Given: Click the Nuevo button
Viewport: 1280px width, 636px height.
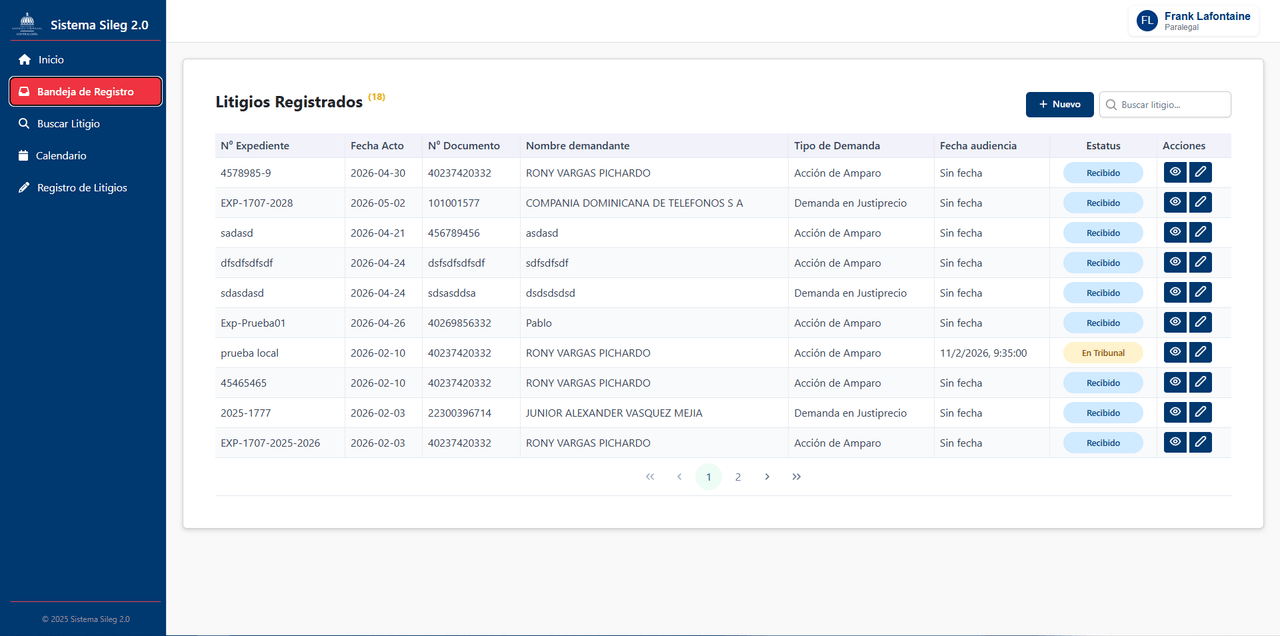Looking at the screenshot, I should 1059,104.
